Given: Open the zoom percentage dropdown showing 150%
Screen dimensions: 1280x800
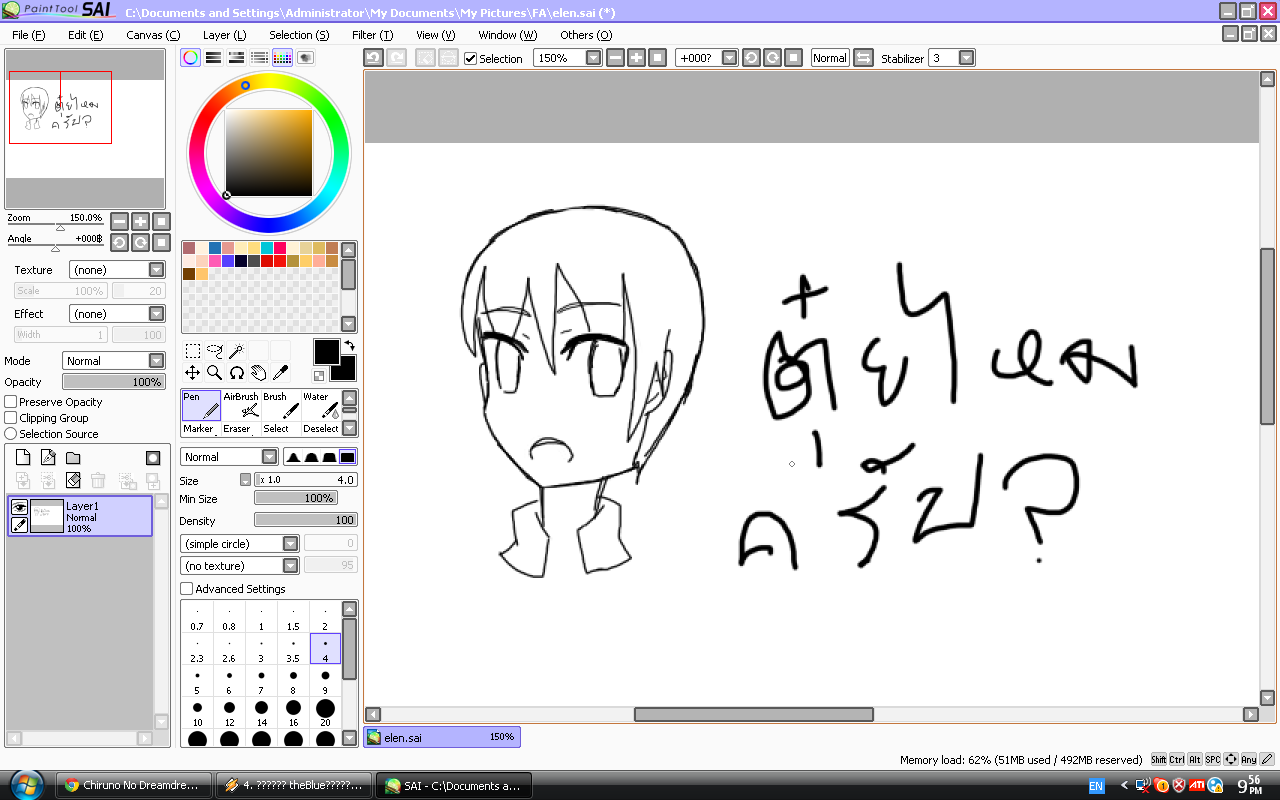Looking at the screenshot, I should tap(594, 58).
